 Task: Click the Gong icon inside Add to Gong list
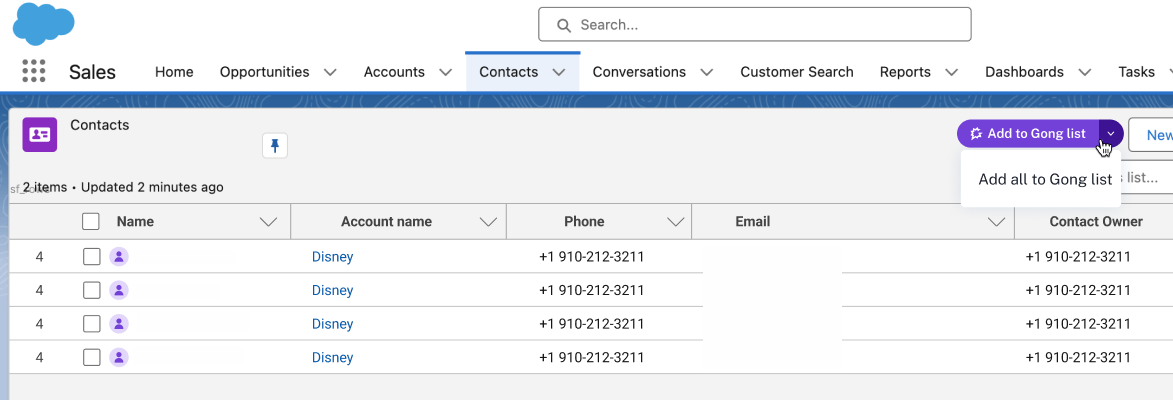point(976,134)
